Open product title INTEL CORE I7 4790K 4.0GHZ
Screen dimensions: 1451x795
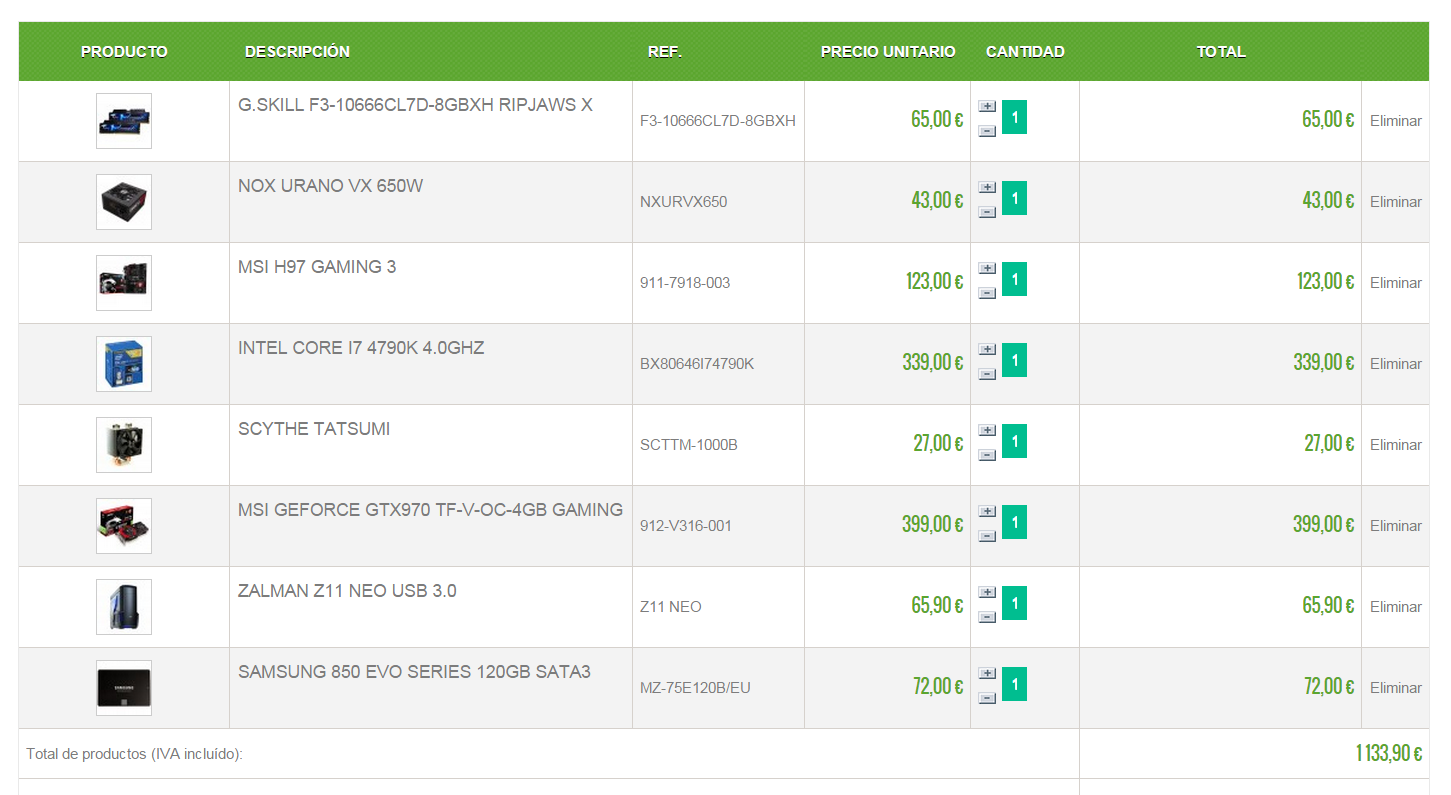tap(361, 348)
